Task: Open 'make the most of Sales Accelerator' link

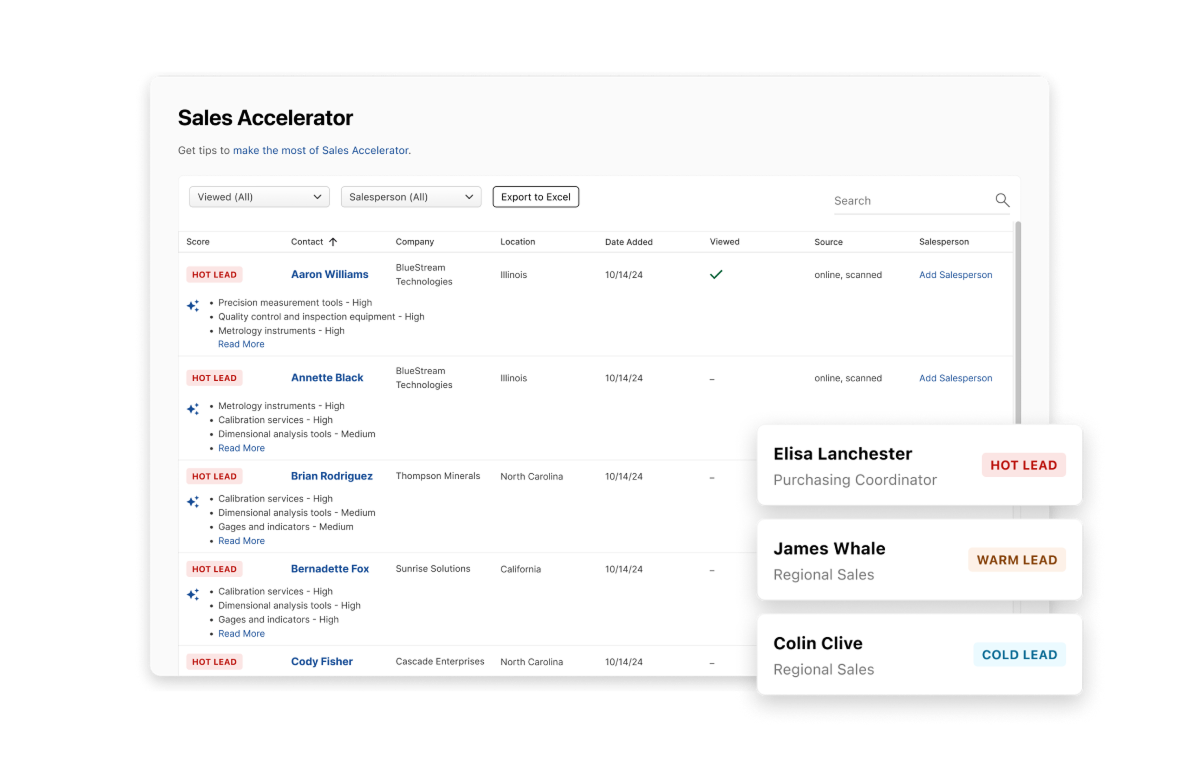Action: pyautogui.click(x=321, y=150)
